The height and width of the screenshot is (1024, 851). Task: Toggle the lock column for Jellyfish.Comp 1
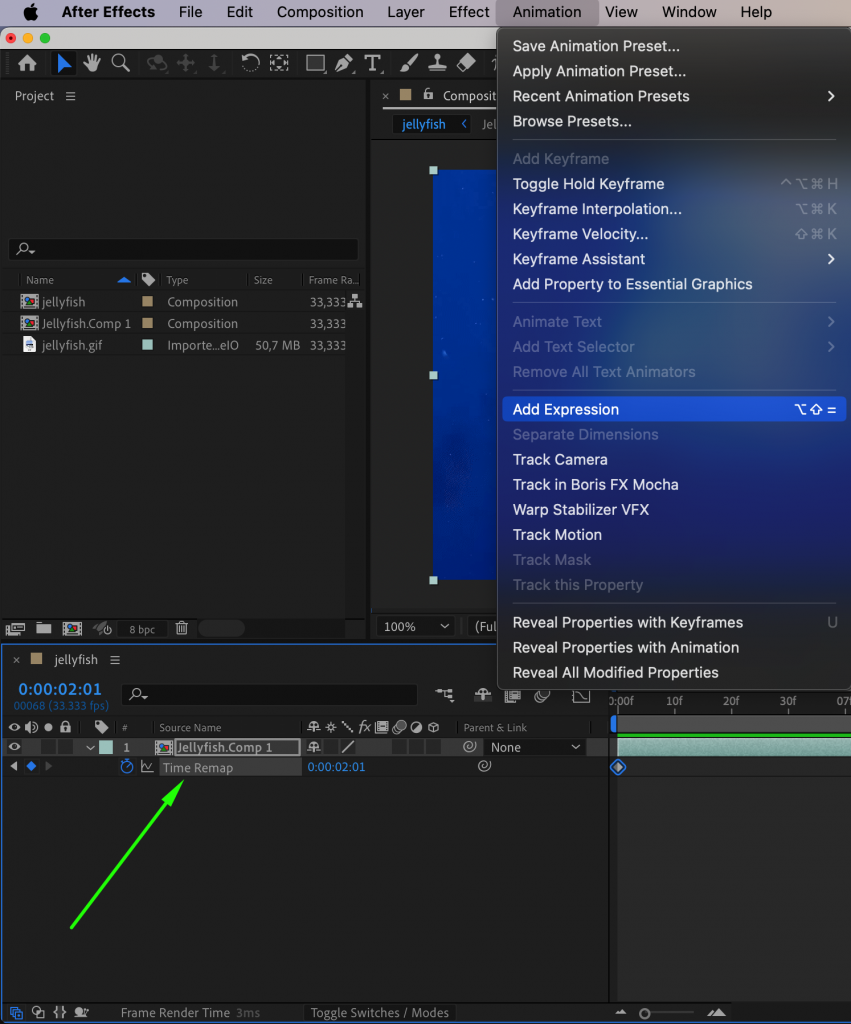[64, 747]
